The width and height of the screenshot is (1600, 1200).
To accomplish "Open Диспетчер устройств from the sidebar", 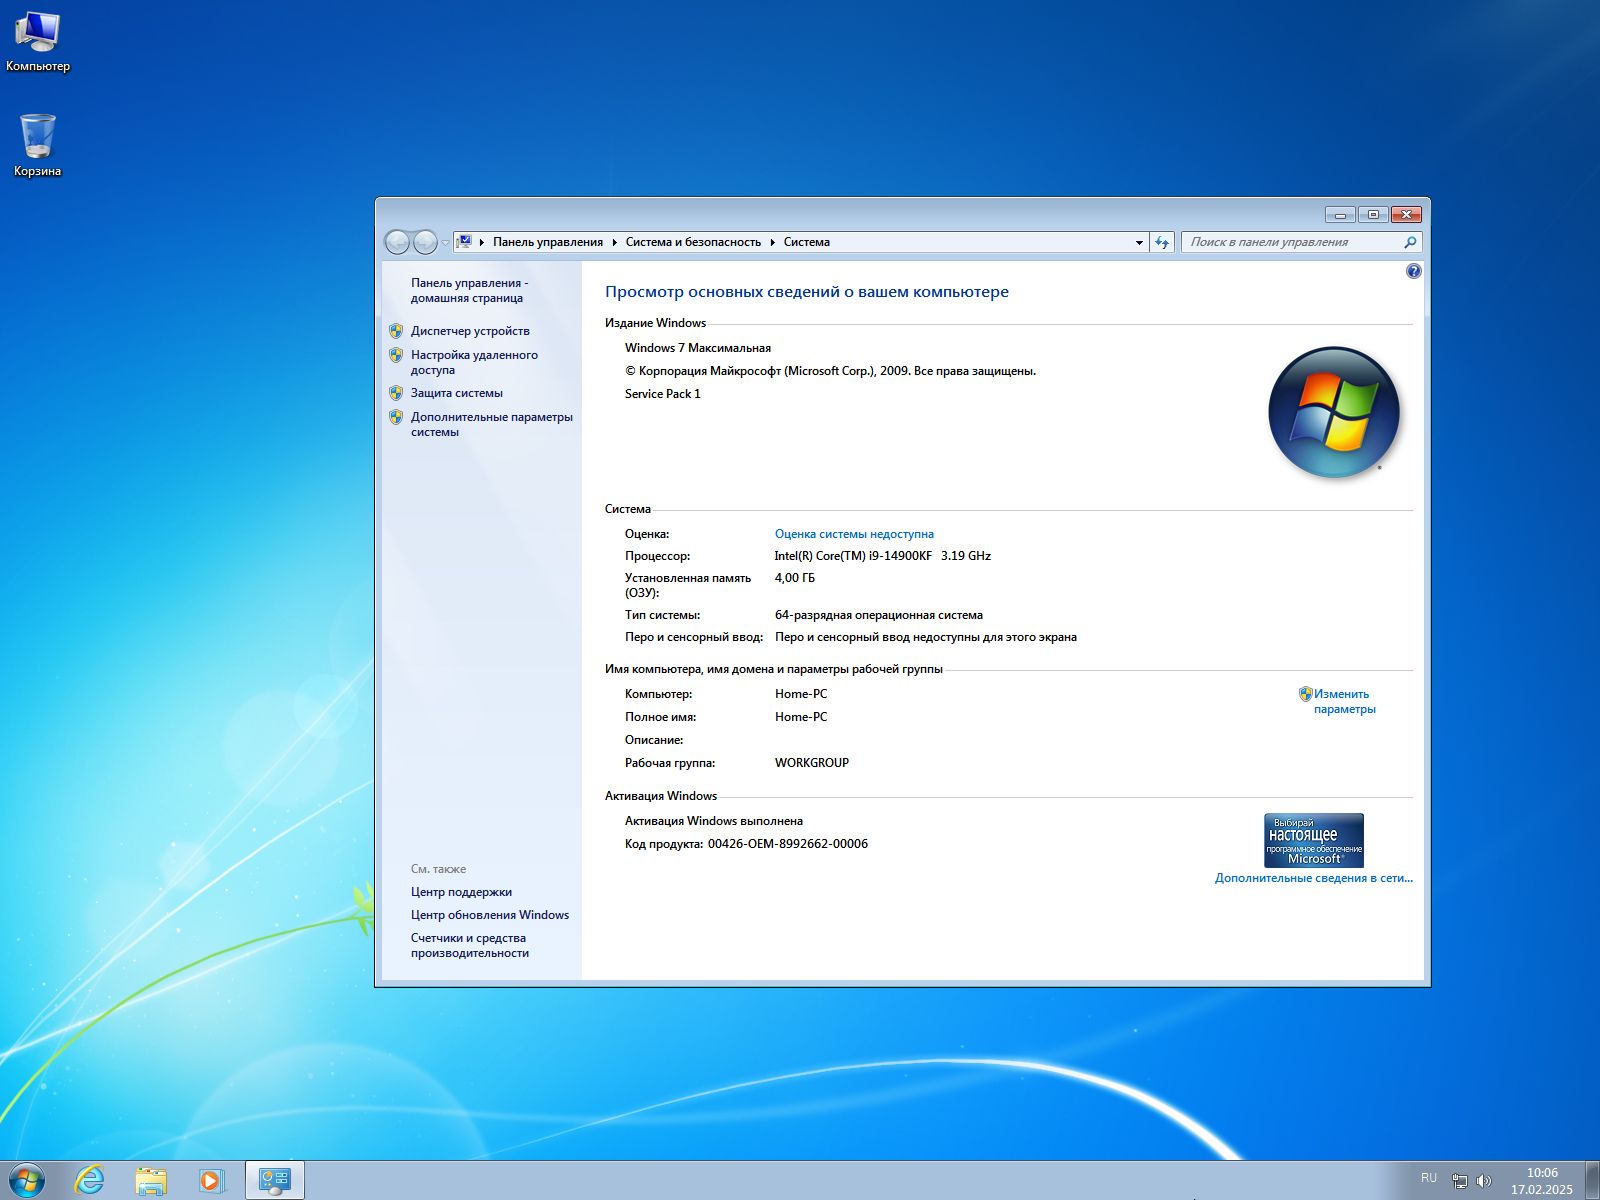I will point(470,331).
